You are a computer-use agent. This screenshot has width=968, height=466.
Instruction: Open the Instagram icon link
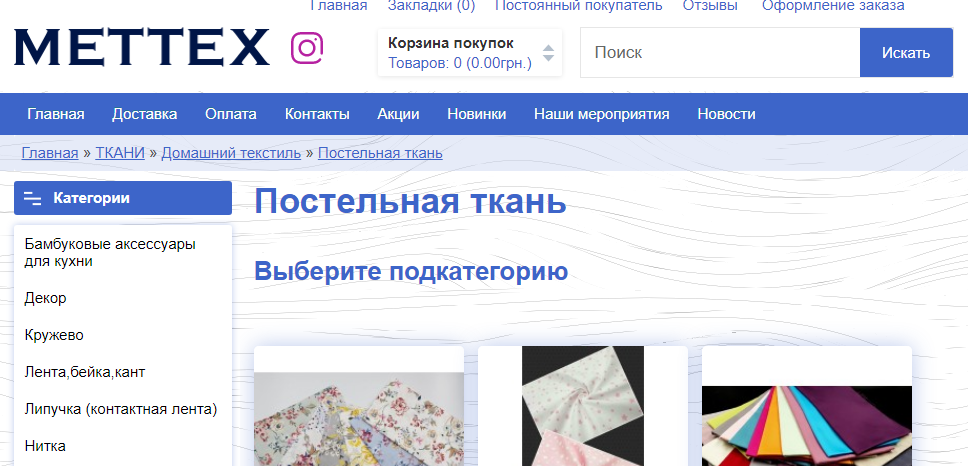307,48
